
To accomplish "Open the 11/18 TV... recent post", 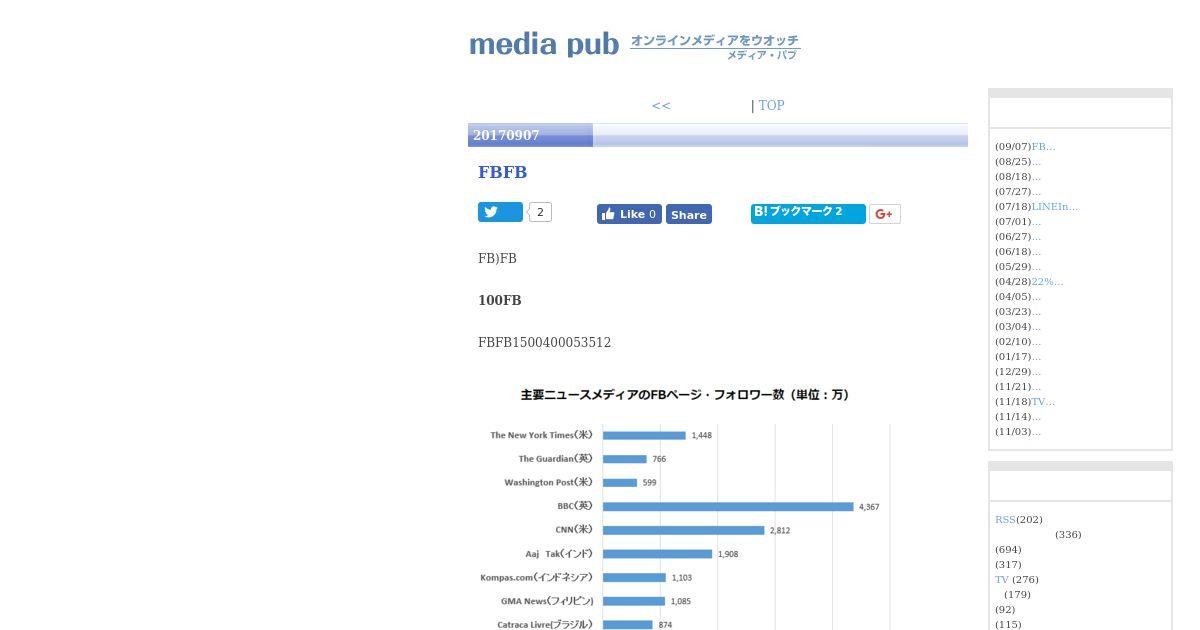I will [x=1043, y=401].
